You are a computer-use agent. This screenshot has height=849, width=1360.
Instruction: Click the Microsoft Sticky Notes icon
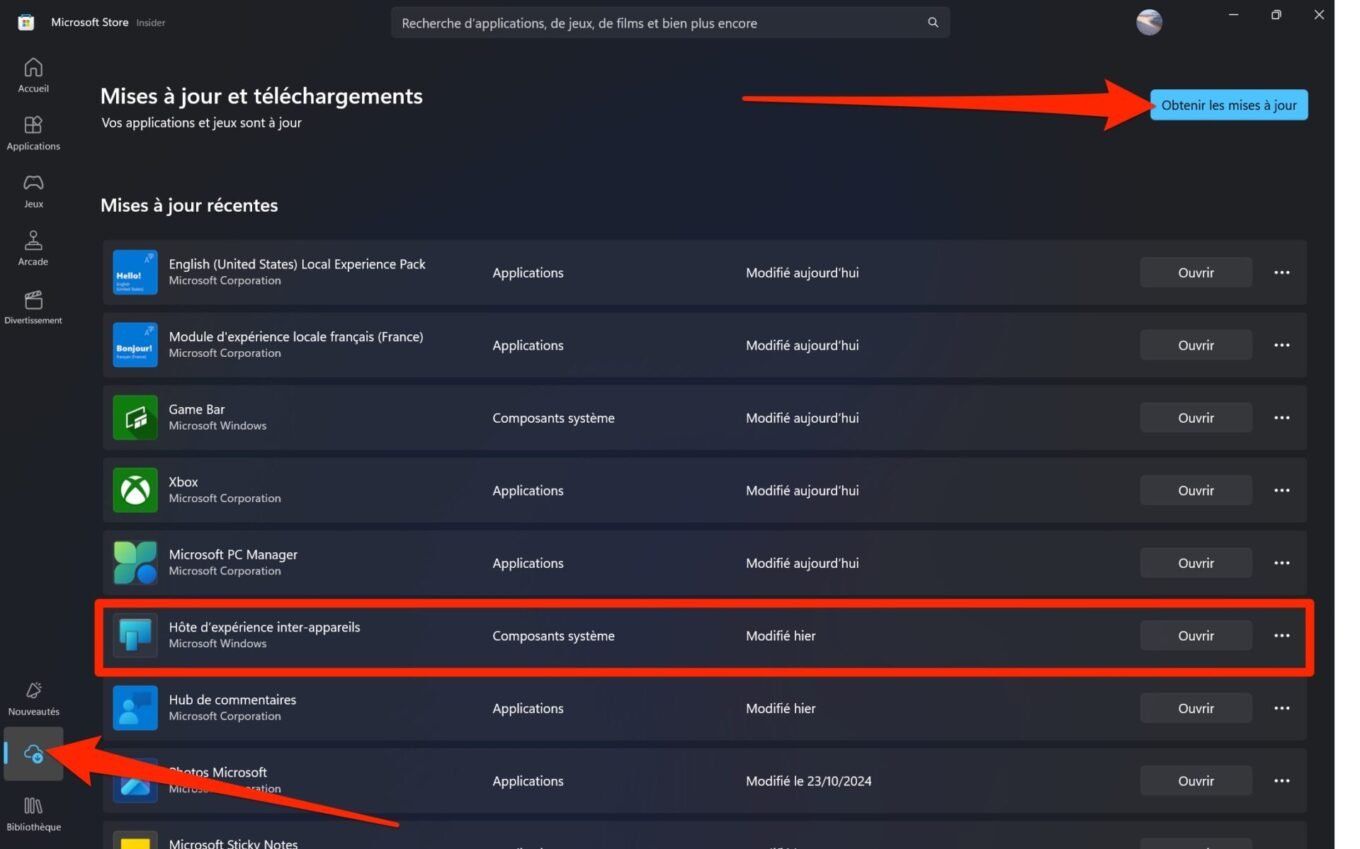click(135, 841)
